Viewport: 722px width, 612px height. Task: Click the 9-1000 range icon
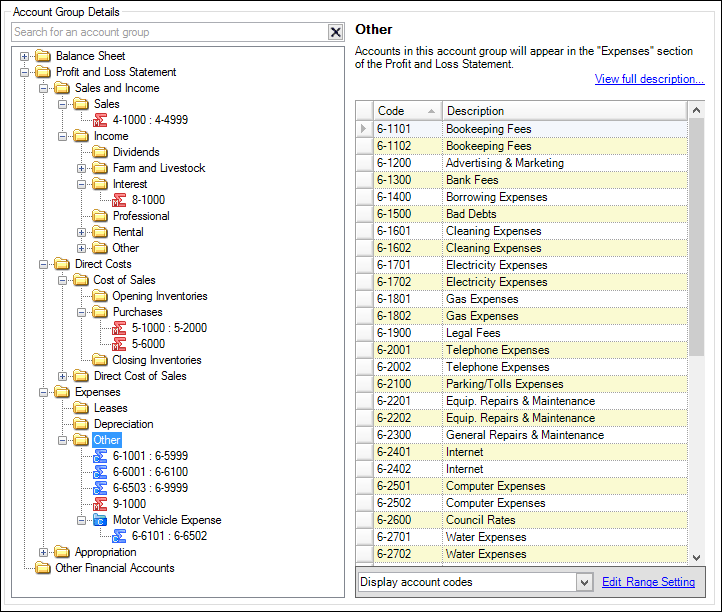(100, 504)
